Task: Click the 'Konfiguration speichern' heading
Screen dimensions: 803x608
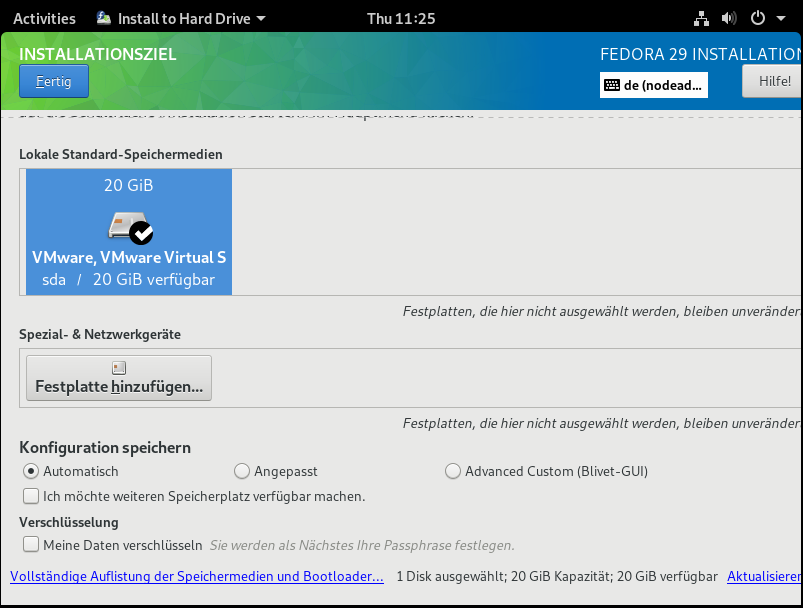Action: tap(105, 448)
